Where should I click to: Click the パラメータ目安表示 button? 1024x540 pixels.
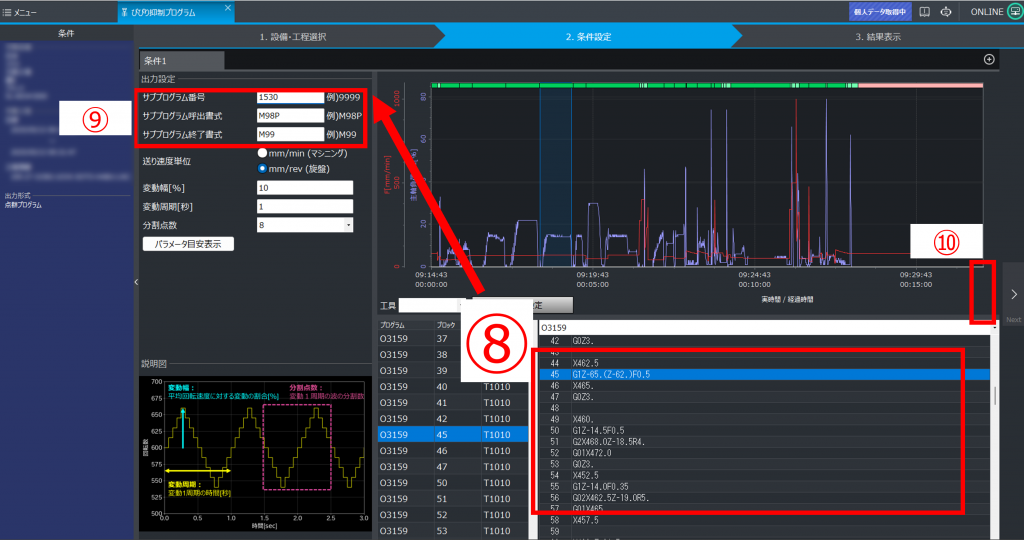point(188,244)
